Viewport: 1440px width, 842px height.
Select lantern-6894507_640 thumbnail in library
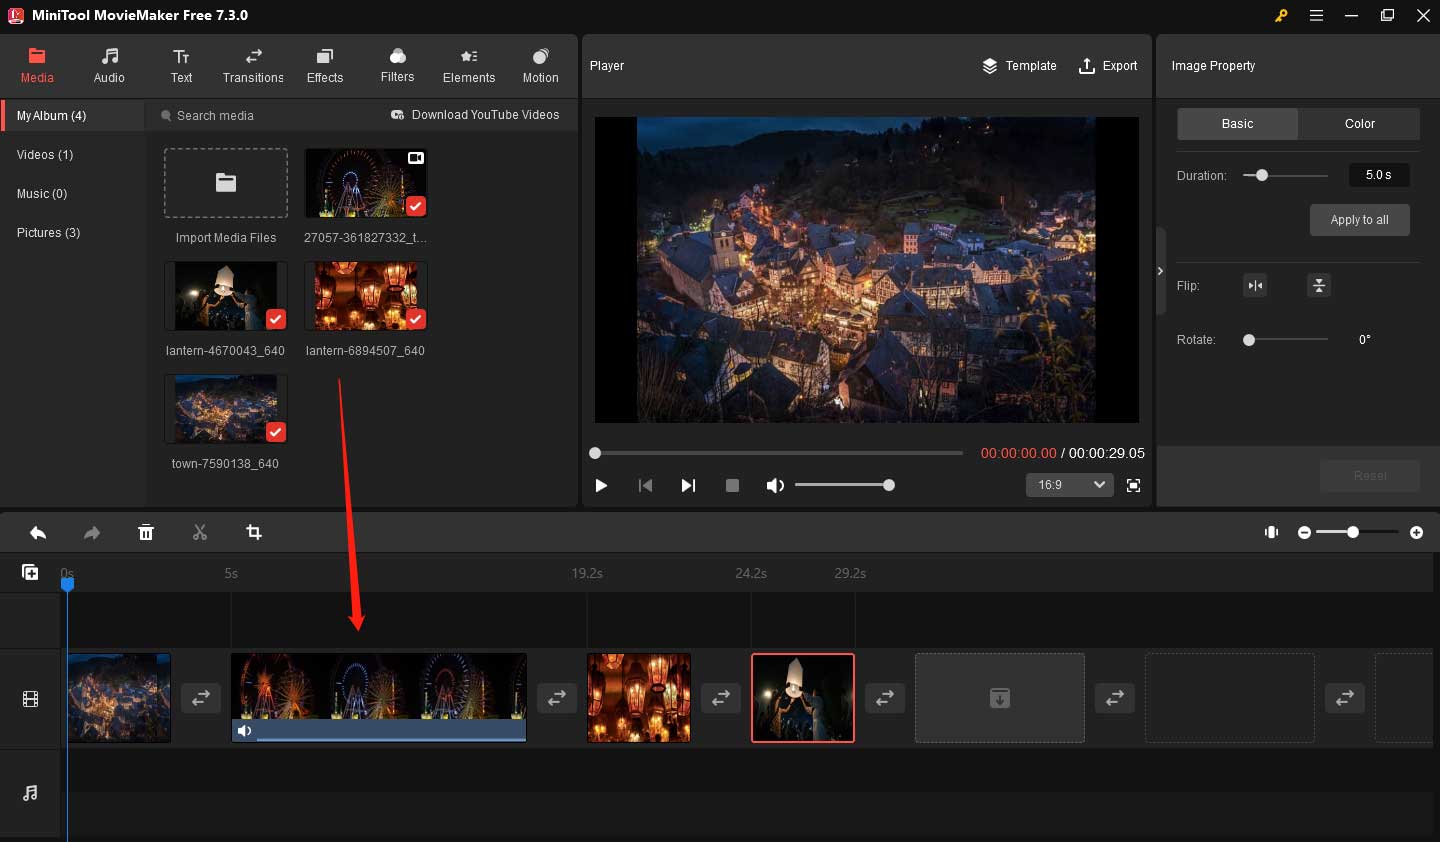pyautogui.click(x=365, y=296)
